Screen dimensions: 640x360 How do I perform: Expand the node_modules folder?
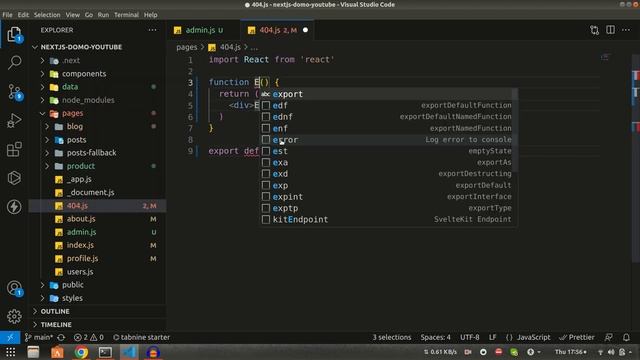coord(43,100)
